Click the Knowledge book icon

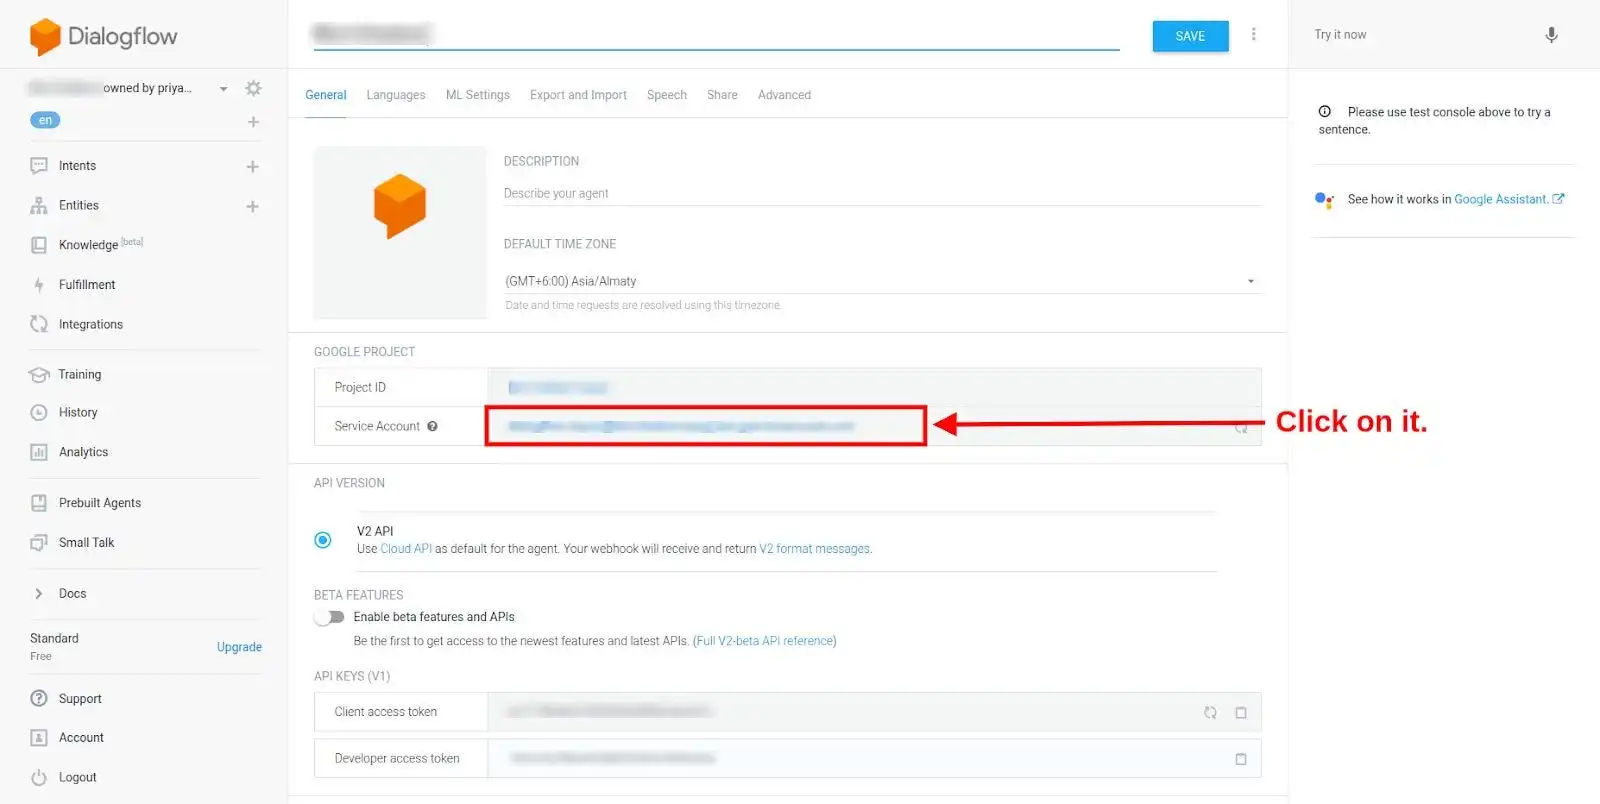click(39, 245)
